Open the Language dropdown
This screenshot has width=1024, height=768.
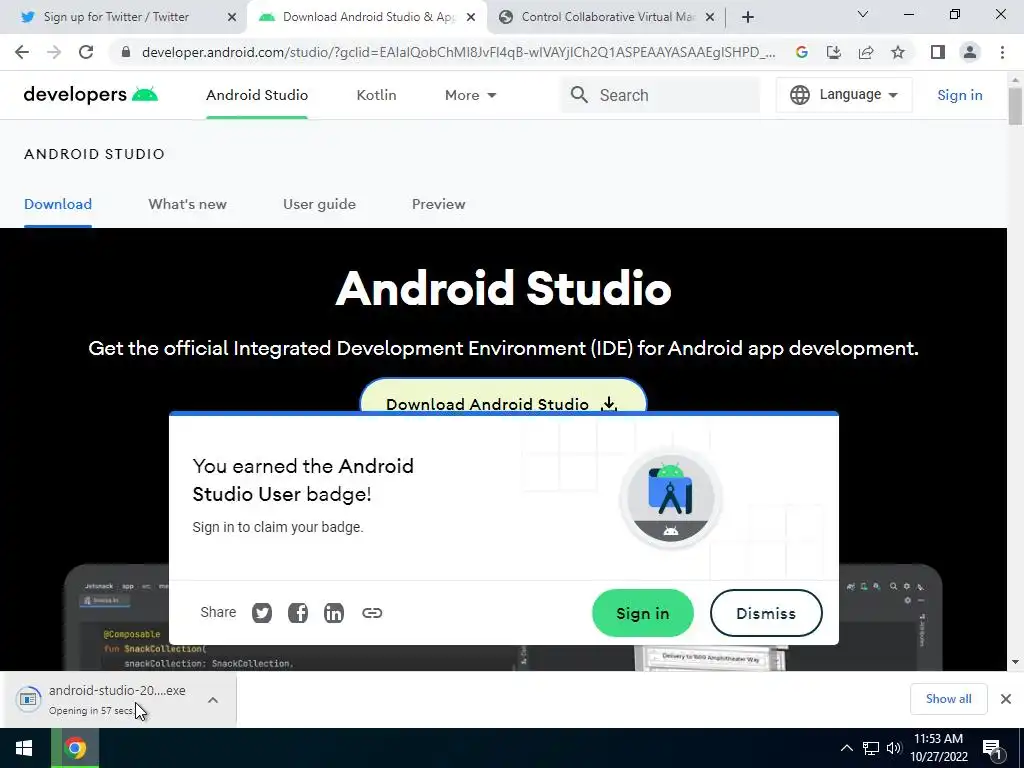click(x=844, y=95)
